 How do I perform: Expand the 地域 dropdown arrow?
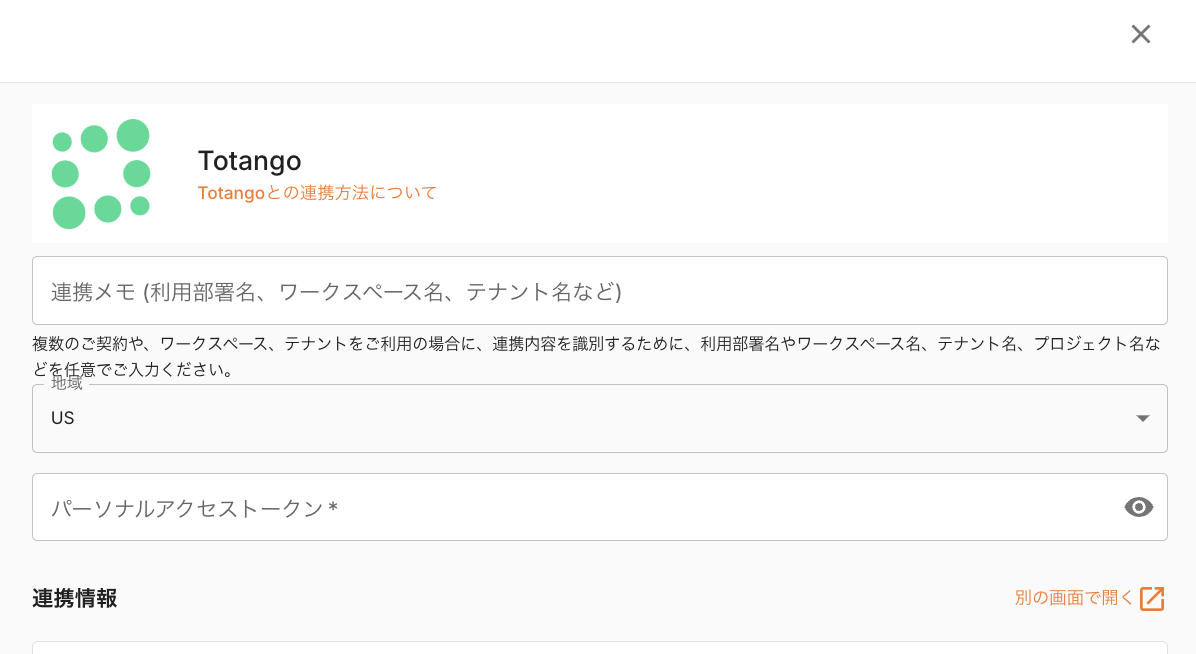coord(1143,418)
